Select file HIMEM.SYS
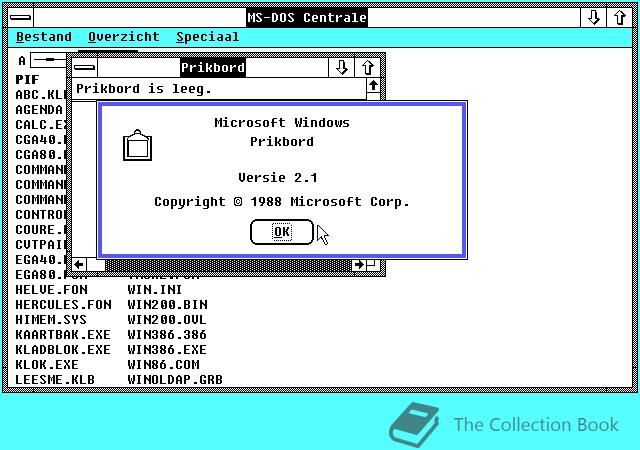 pos(51,320)
